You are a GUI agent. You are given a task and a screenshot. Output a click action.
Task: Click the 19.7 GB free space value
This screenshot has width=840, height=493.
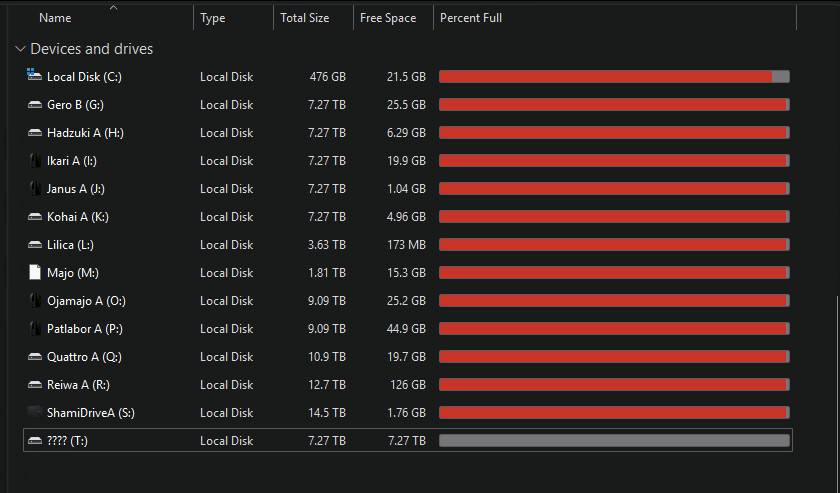pos(406,357)
